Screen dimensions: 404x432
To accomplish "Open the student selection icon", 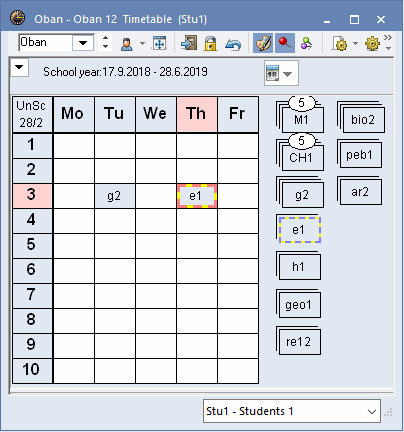I will click(127, 43).
